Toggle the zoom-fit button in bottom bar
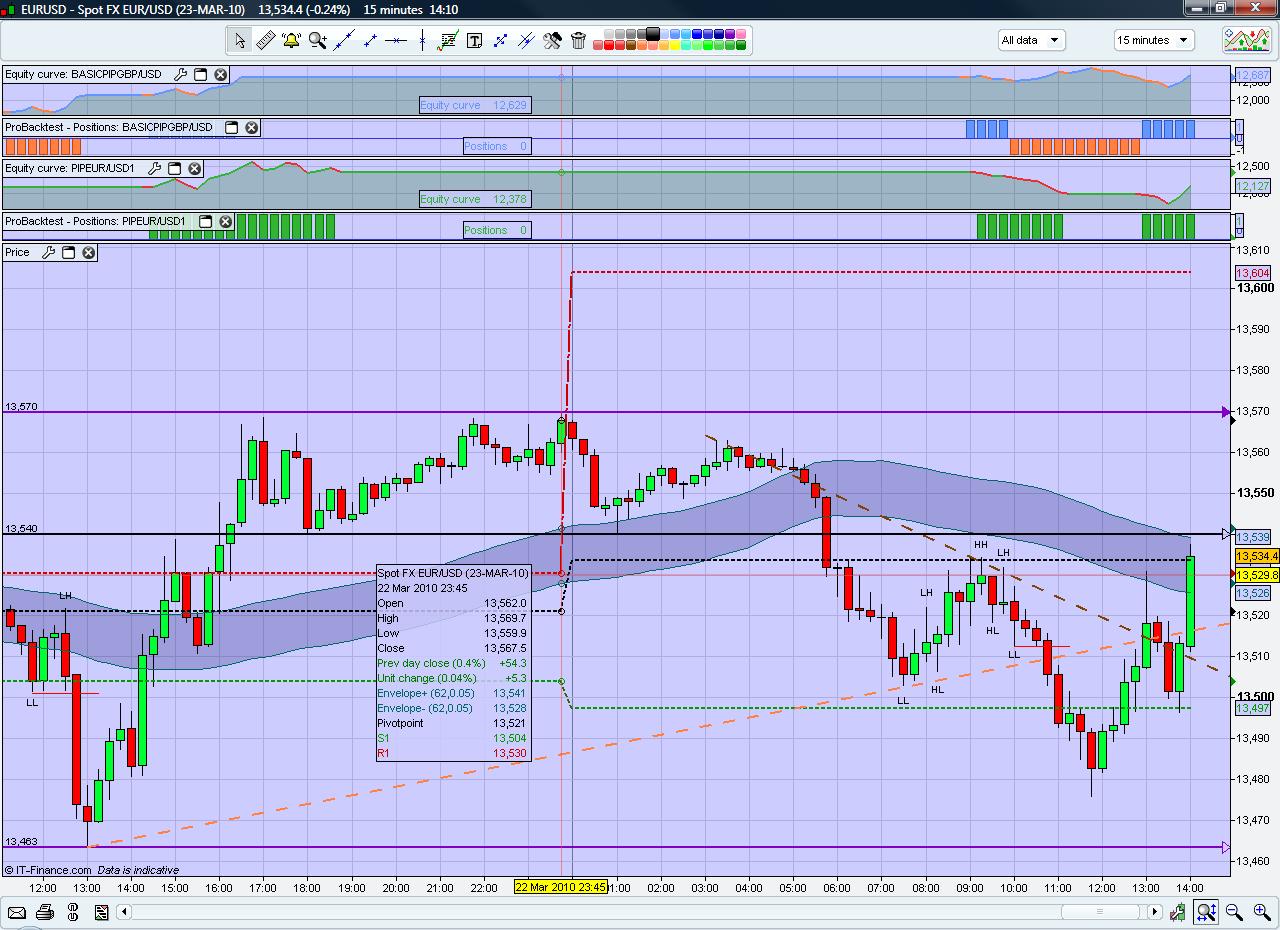 click(x=1206, y=912)
